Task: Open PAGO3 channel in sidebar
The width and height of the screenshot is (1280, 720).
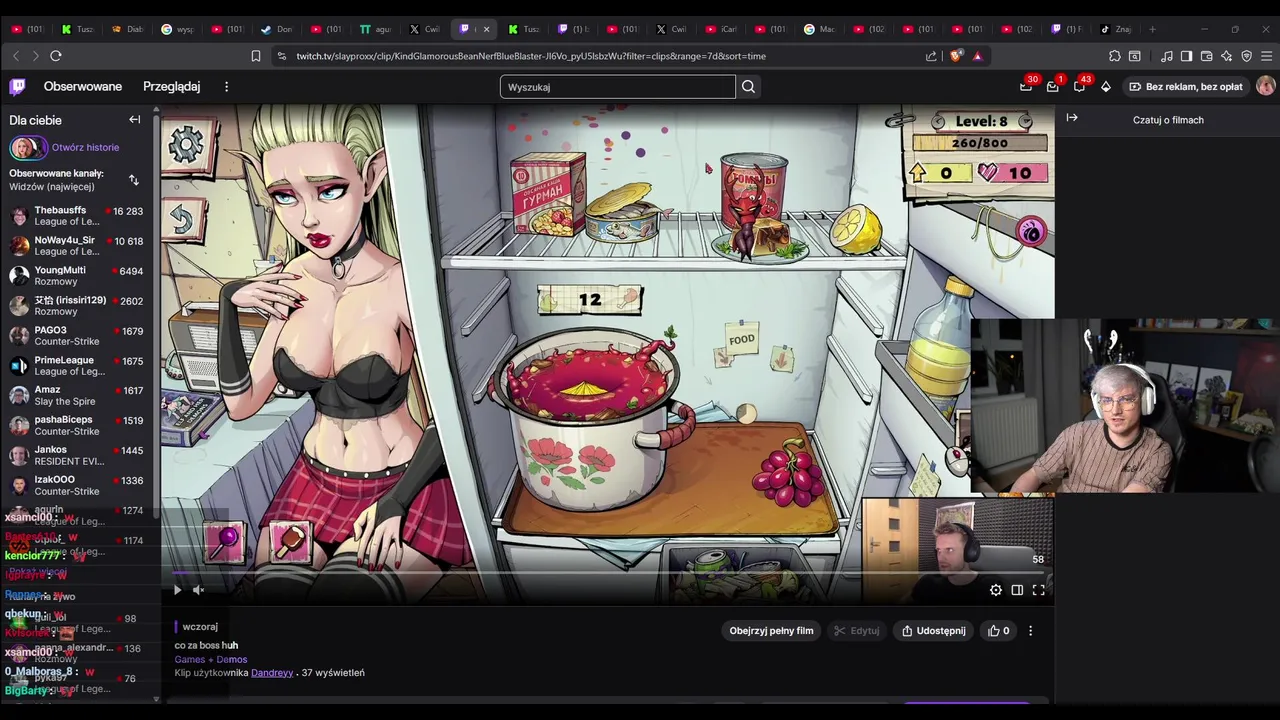Action: tap(78, 336)
